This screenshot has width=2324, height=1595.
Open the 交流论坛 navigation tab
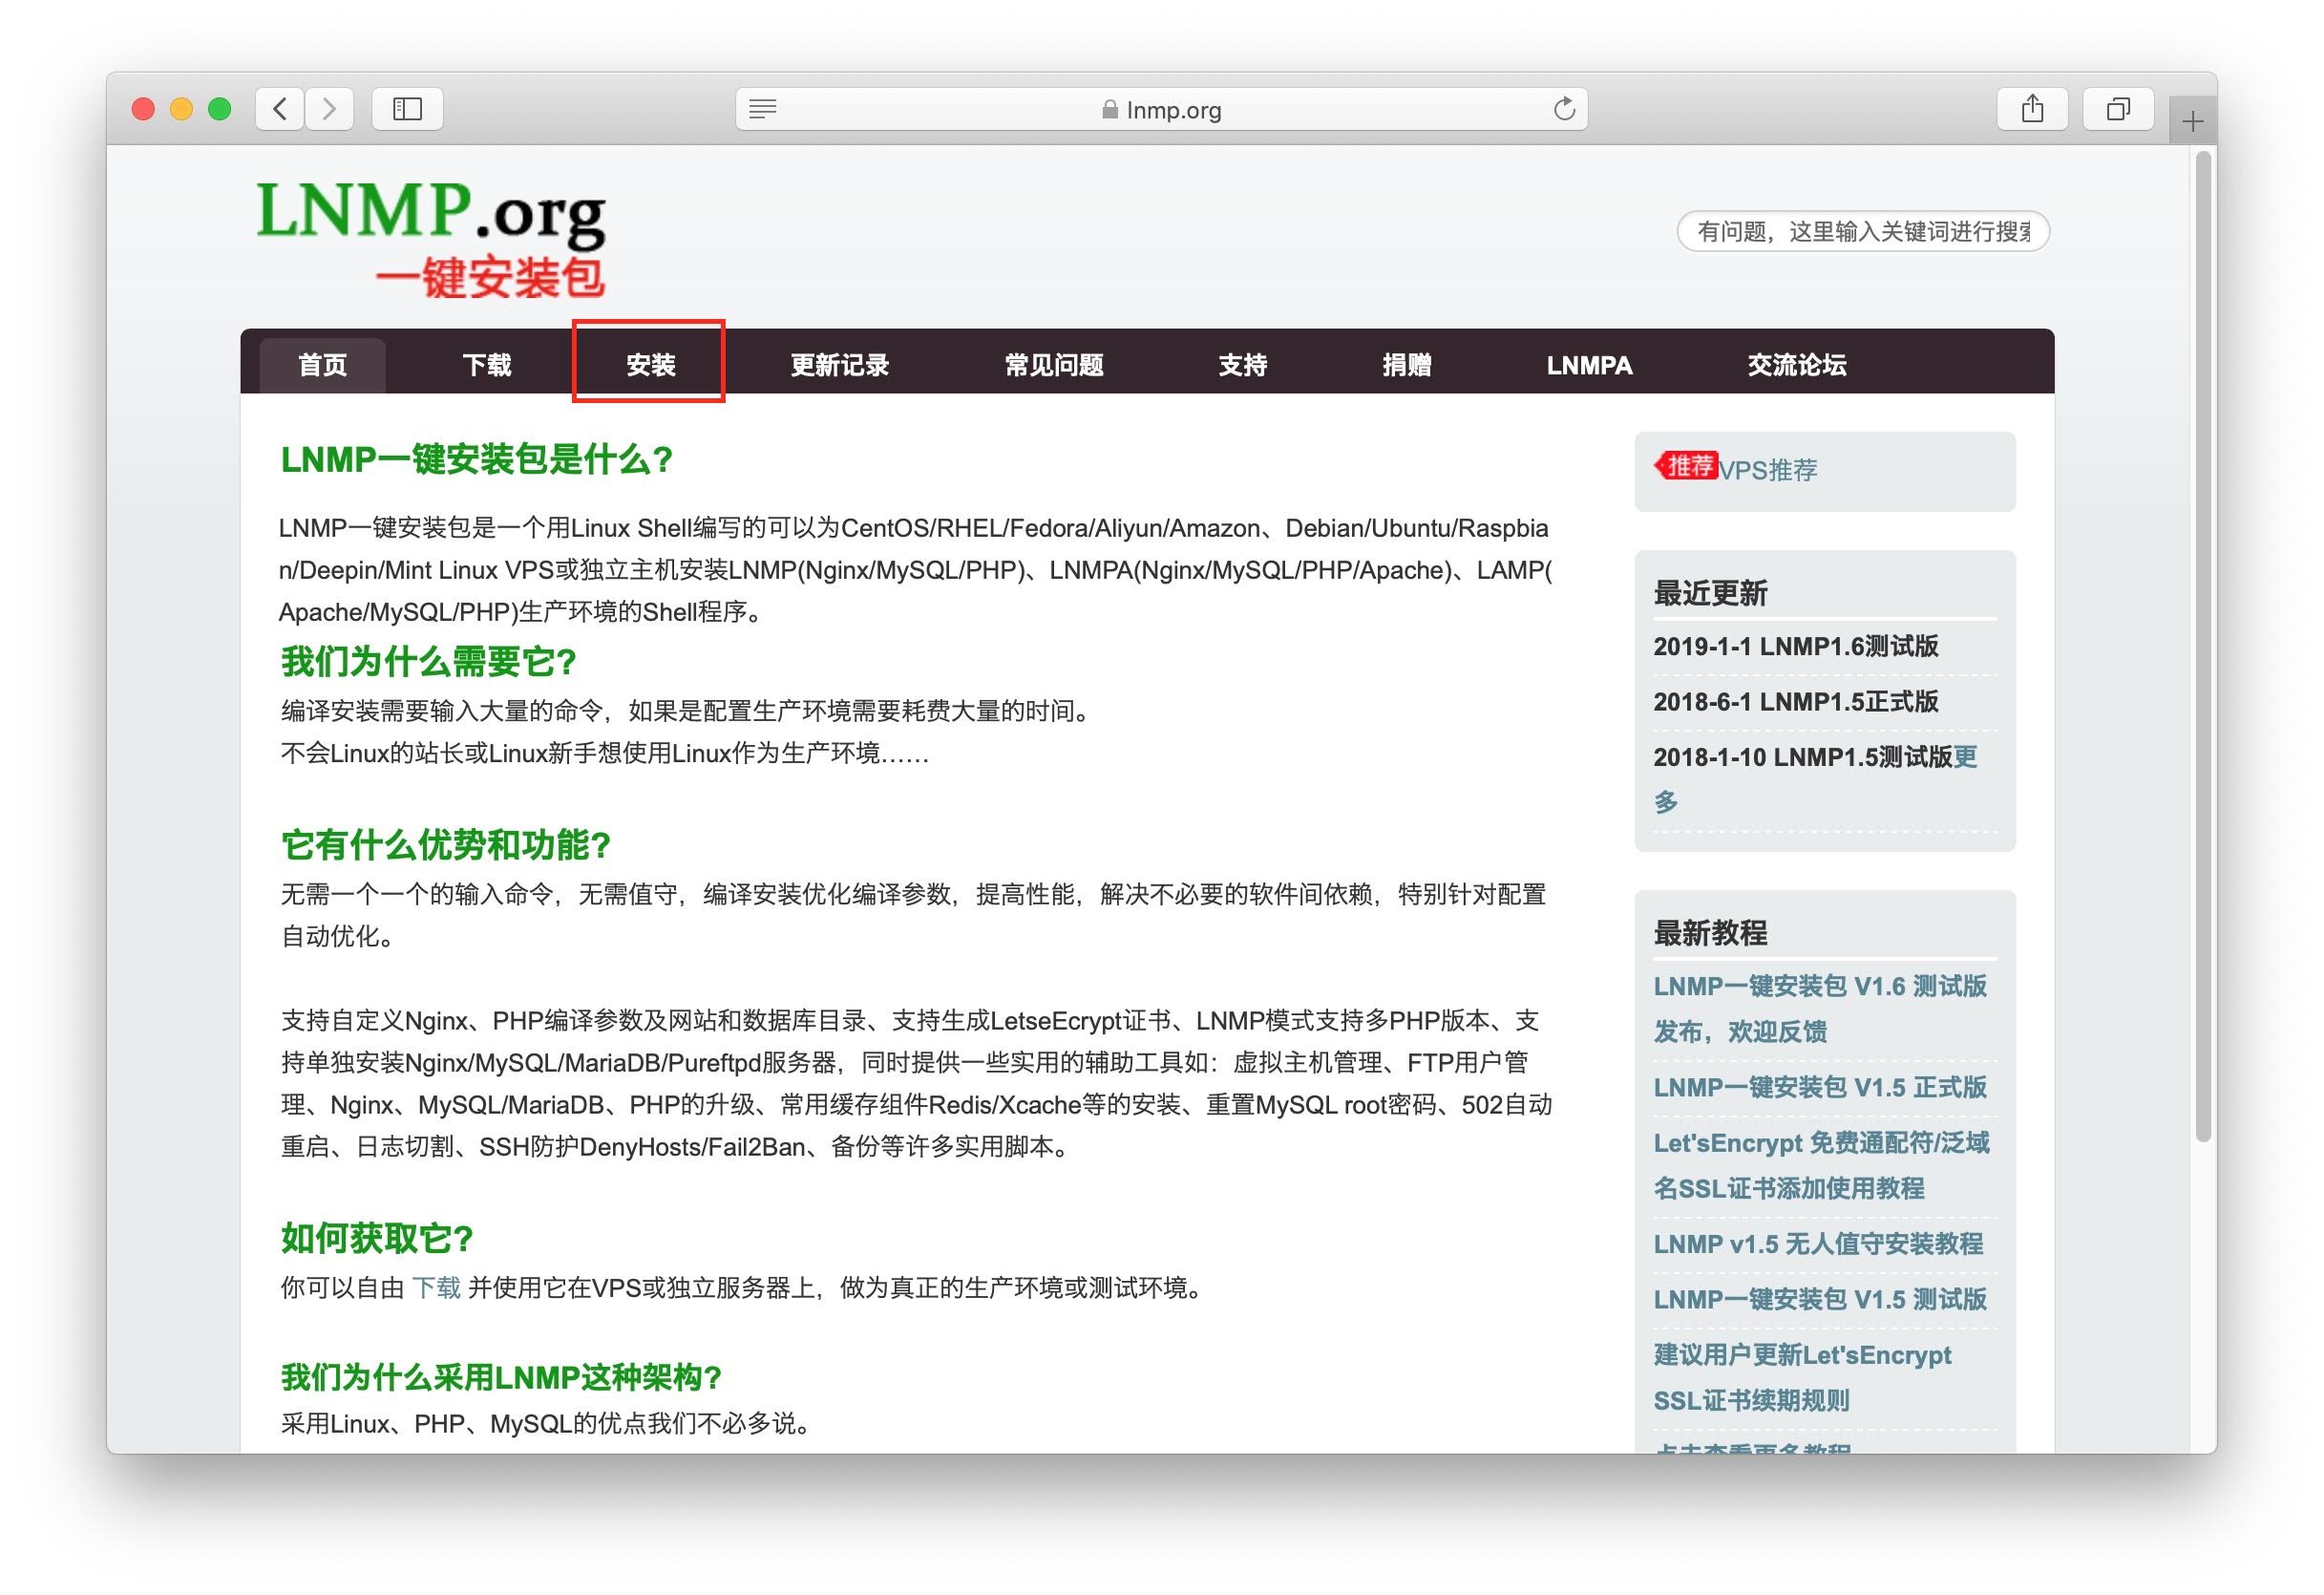coord(1797,365)
